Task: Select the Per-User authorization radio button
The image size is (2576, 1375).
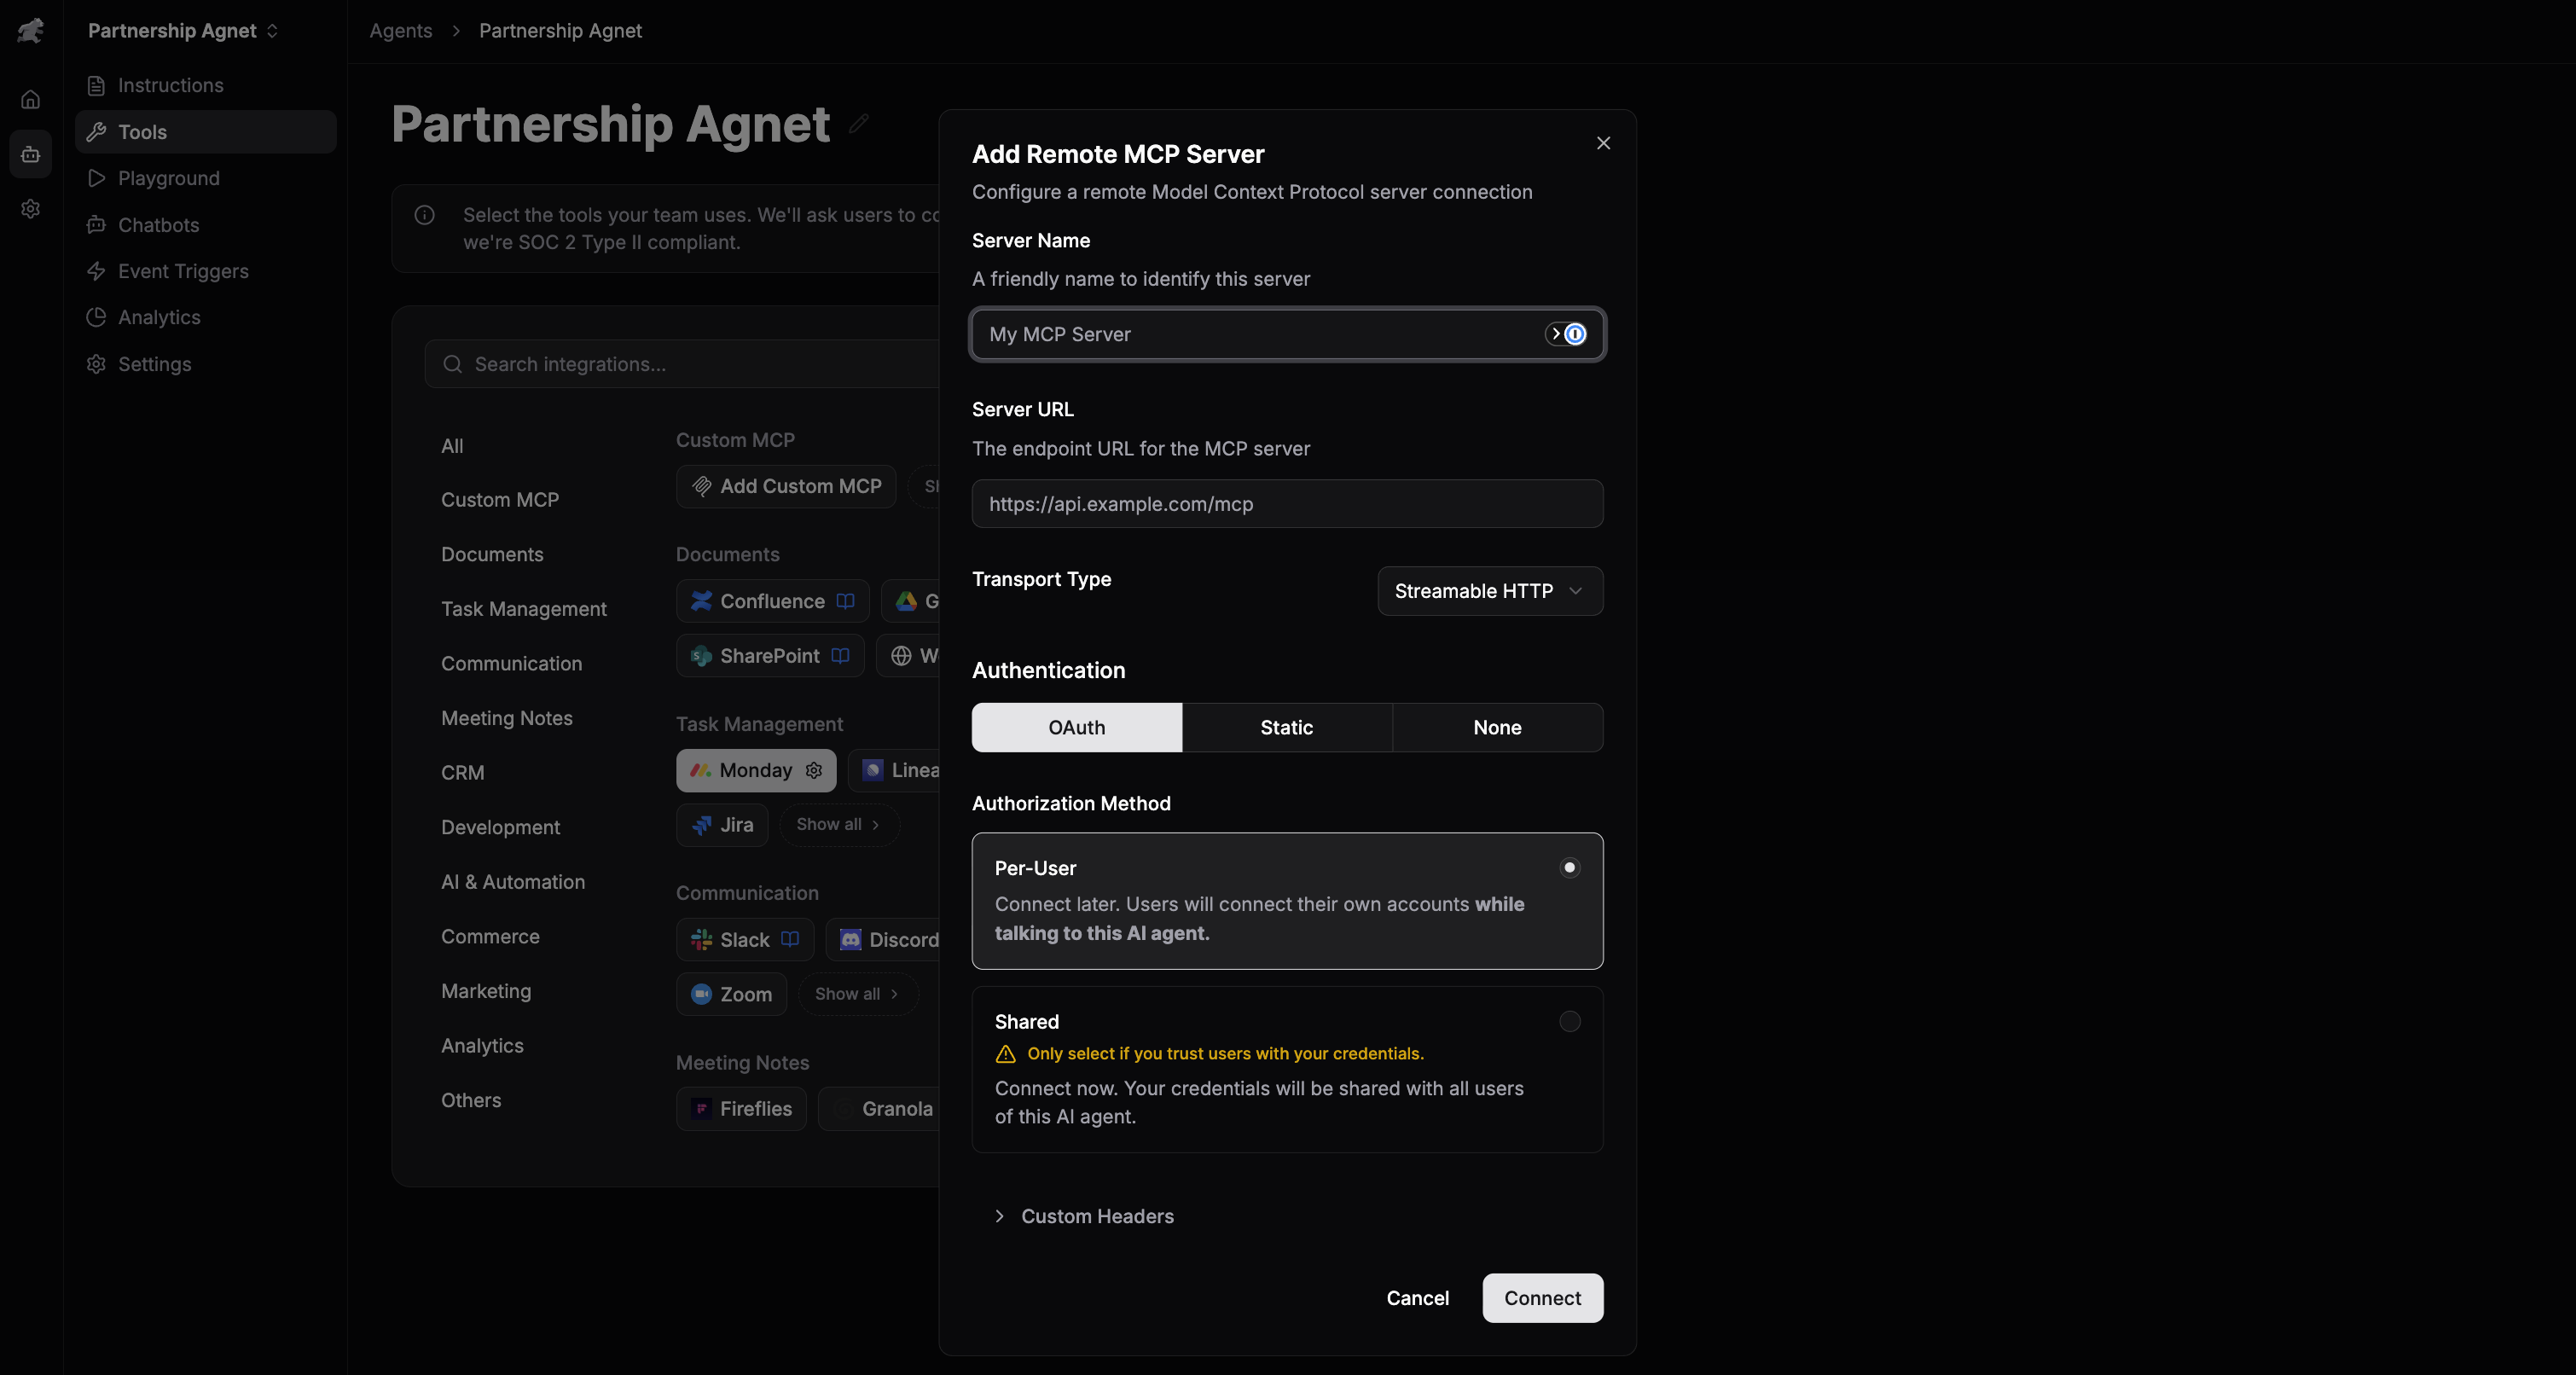Action: (x=1569, y=867)
